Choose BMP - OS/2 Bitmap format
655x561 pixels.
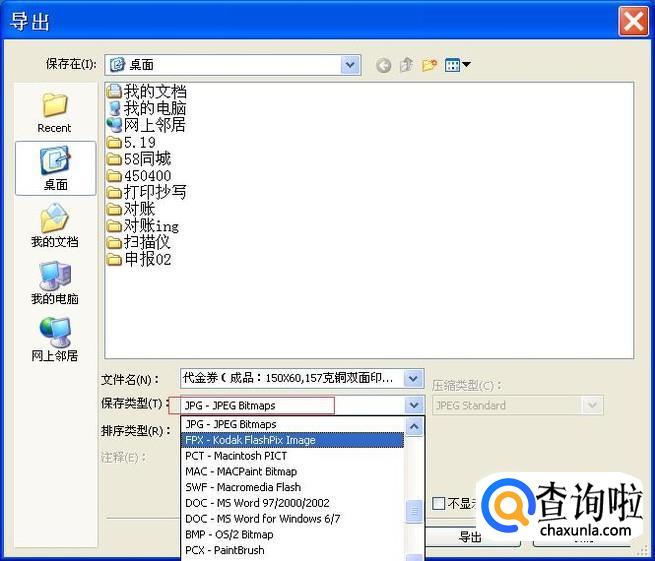pos(293,534)
